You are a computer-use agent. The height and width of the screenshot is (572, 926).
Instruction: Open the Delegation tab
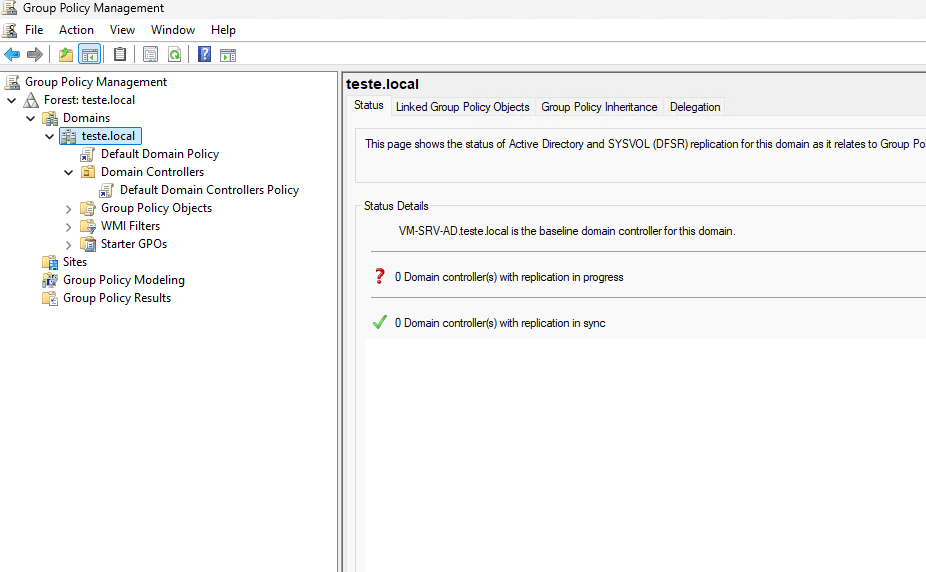[695, 107]
